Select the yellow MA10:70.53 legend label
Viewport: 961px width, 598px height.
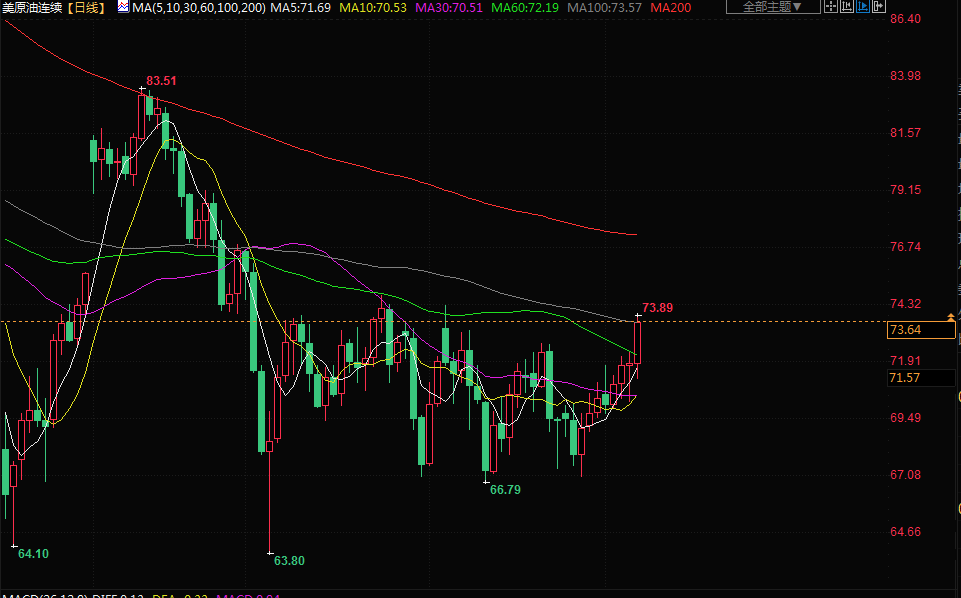[373, 8]
